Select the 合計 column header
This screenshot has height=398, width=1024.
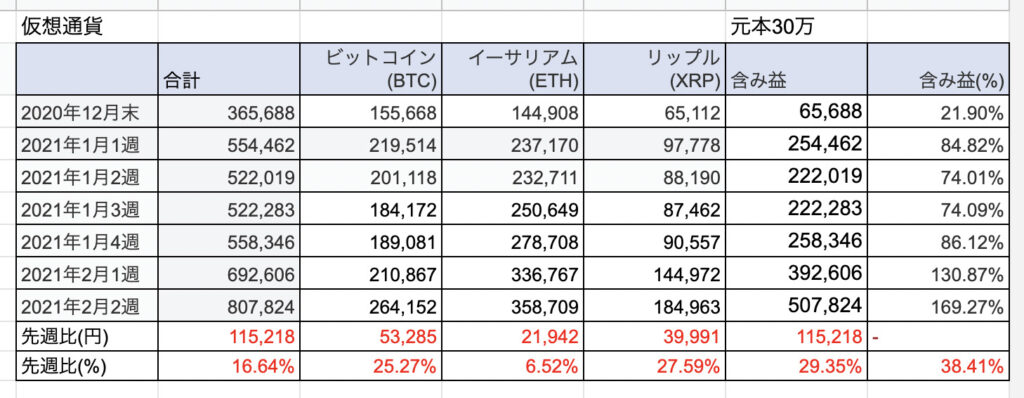pos(229,69)
